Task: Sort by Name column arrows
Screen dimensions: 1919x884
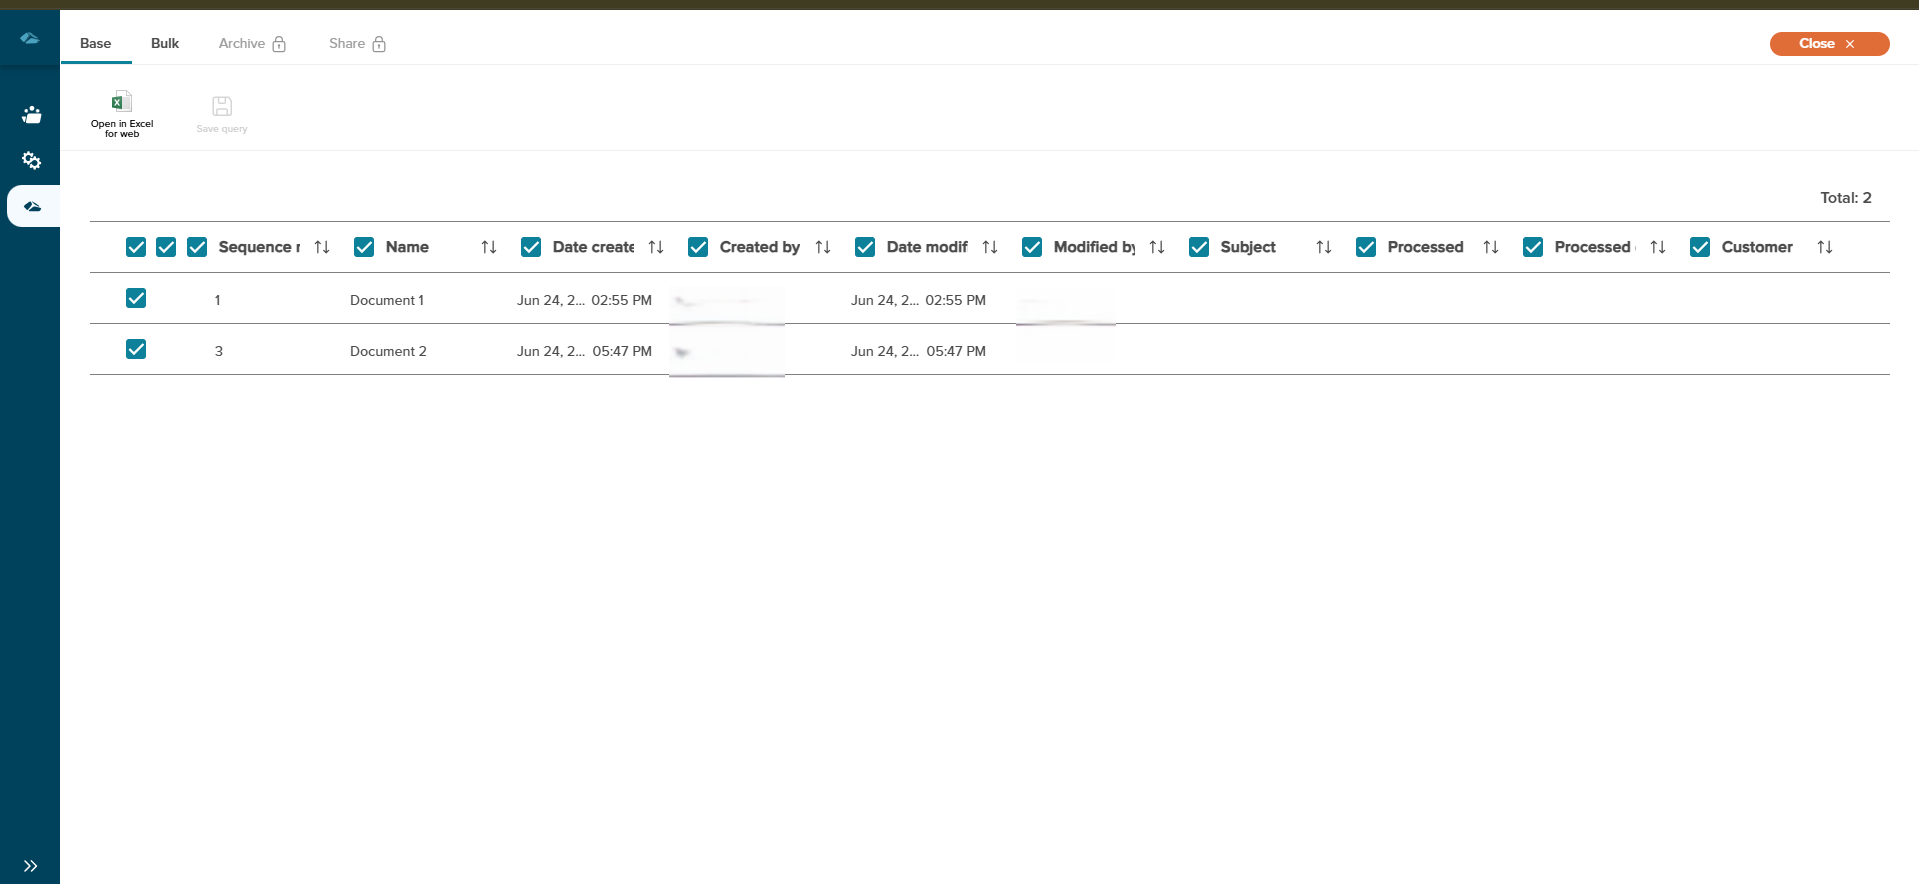Action: 489,247
